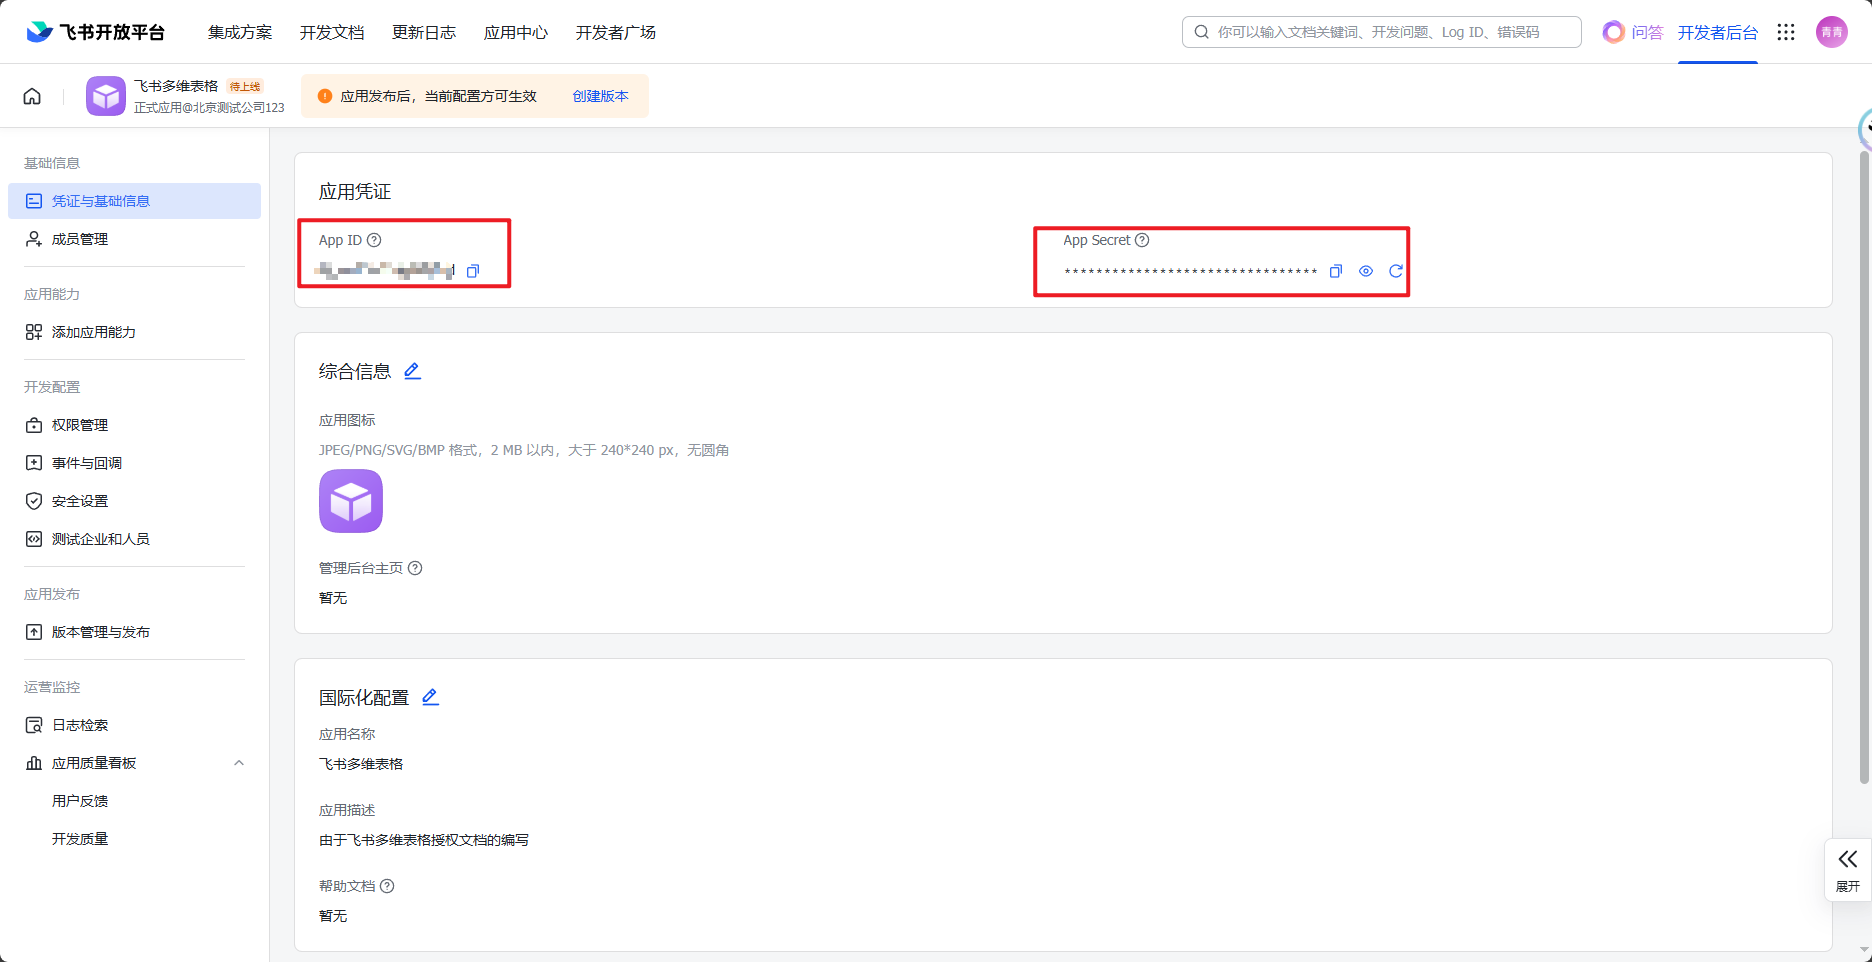Screen dimensions: 1872x962
Task: Open 安全设置 in sidebar
Action: click(x=134, y=501)
